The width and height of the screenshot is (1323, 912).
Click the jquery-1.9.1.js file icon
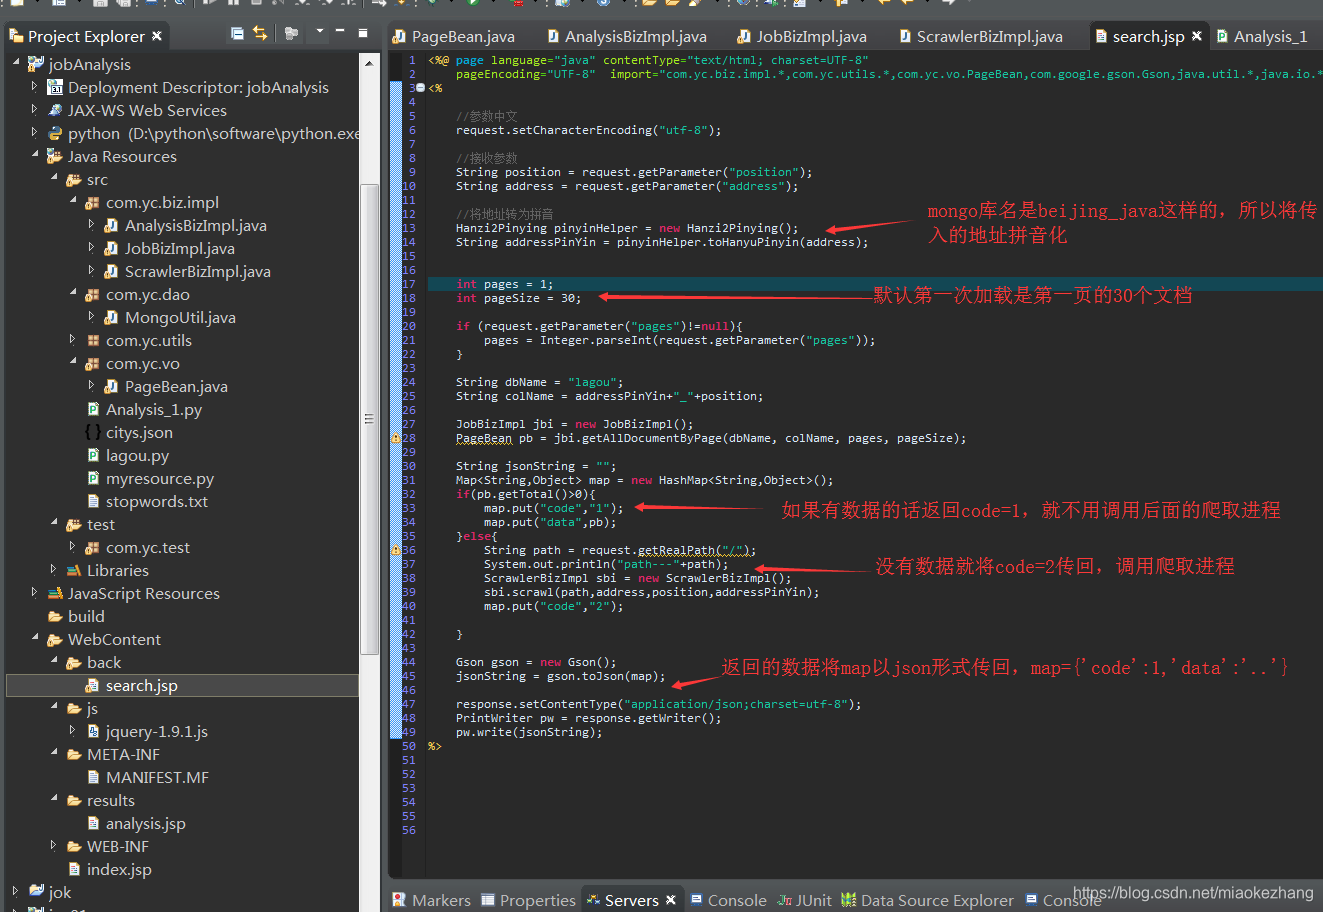click(93, 731)
